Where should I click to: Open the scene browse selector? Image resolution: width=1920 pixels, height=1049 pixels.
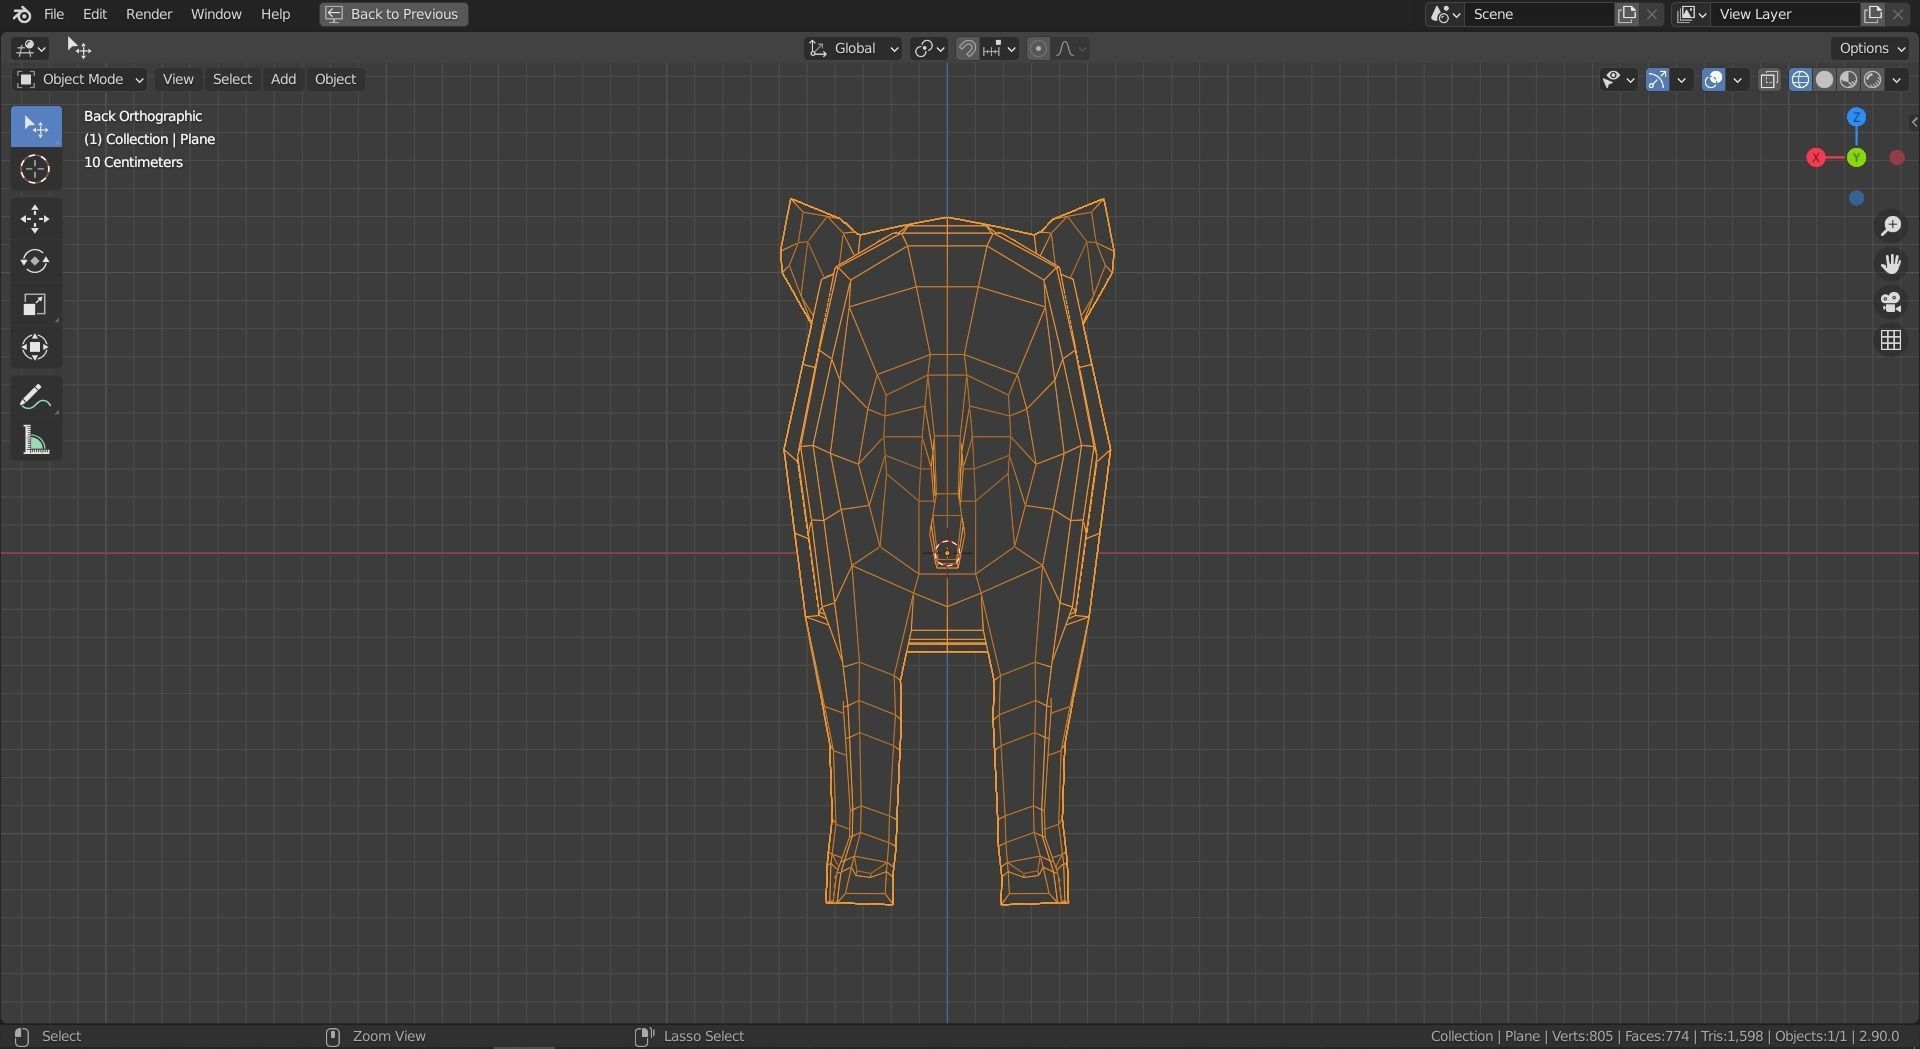pos(1446,14)
